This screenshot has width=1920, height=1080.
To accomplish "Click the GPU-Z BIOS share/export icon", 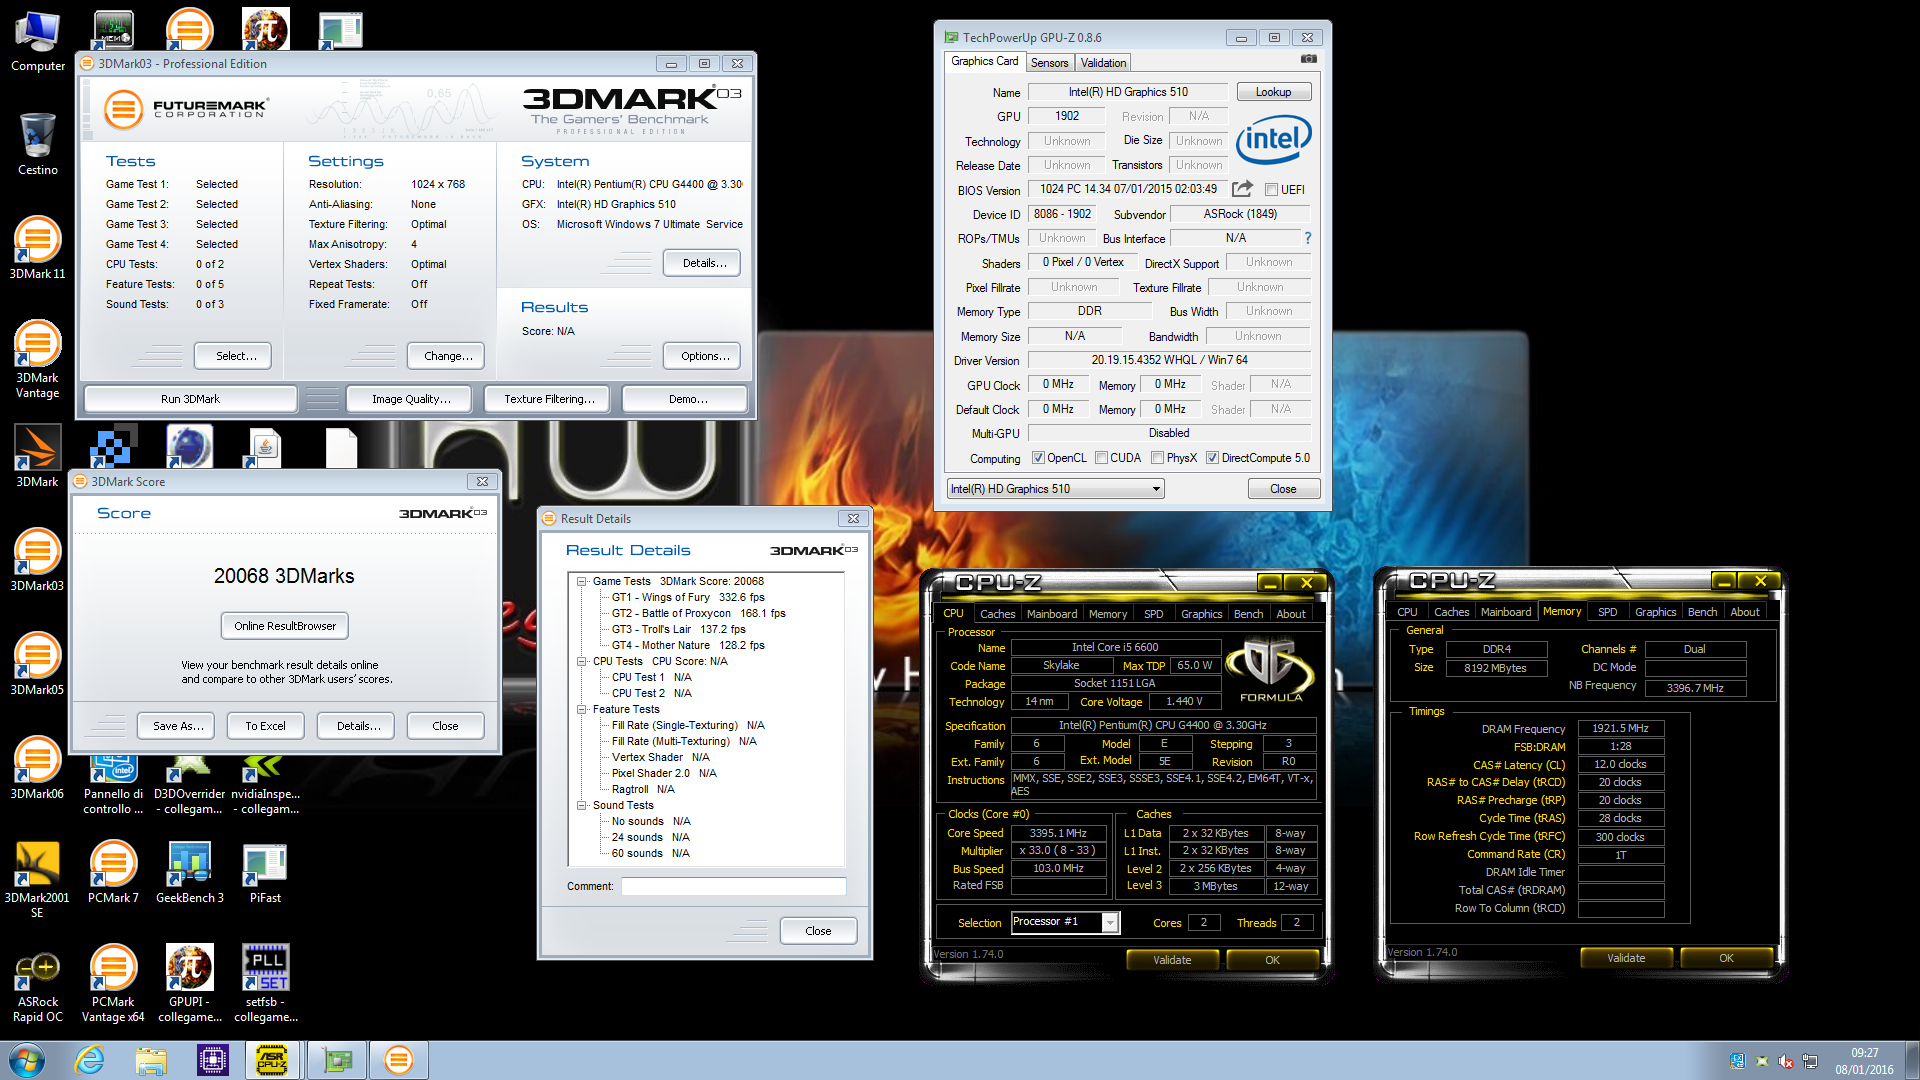I will pyautogui.click(x=1242, y=189).
